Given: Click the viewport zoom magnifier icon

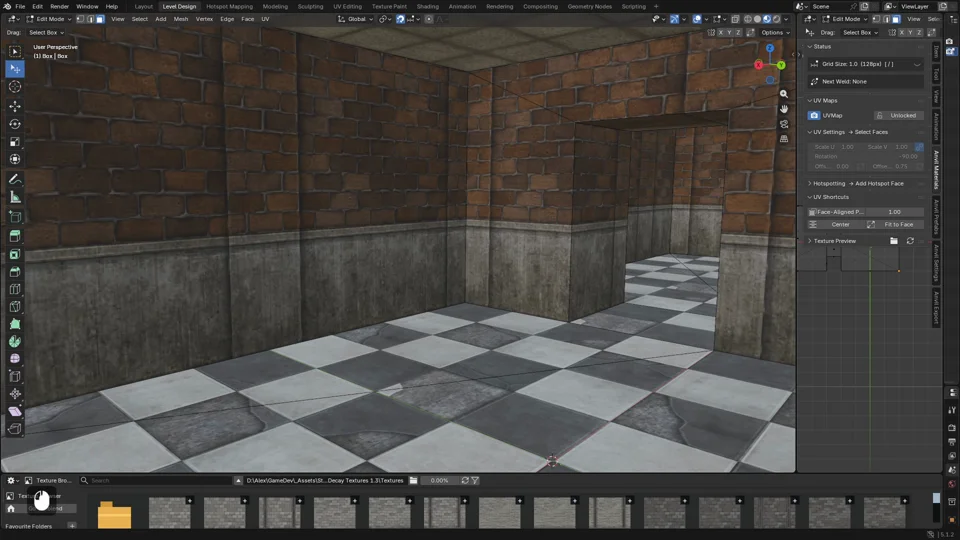Looking at the screenshot, I should point(784,94).
